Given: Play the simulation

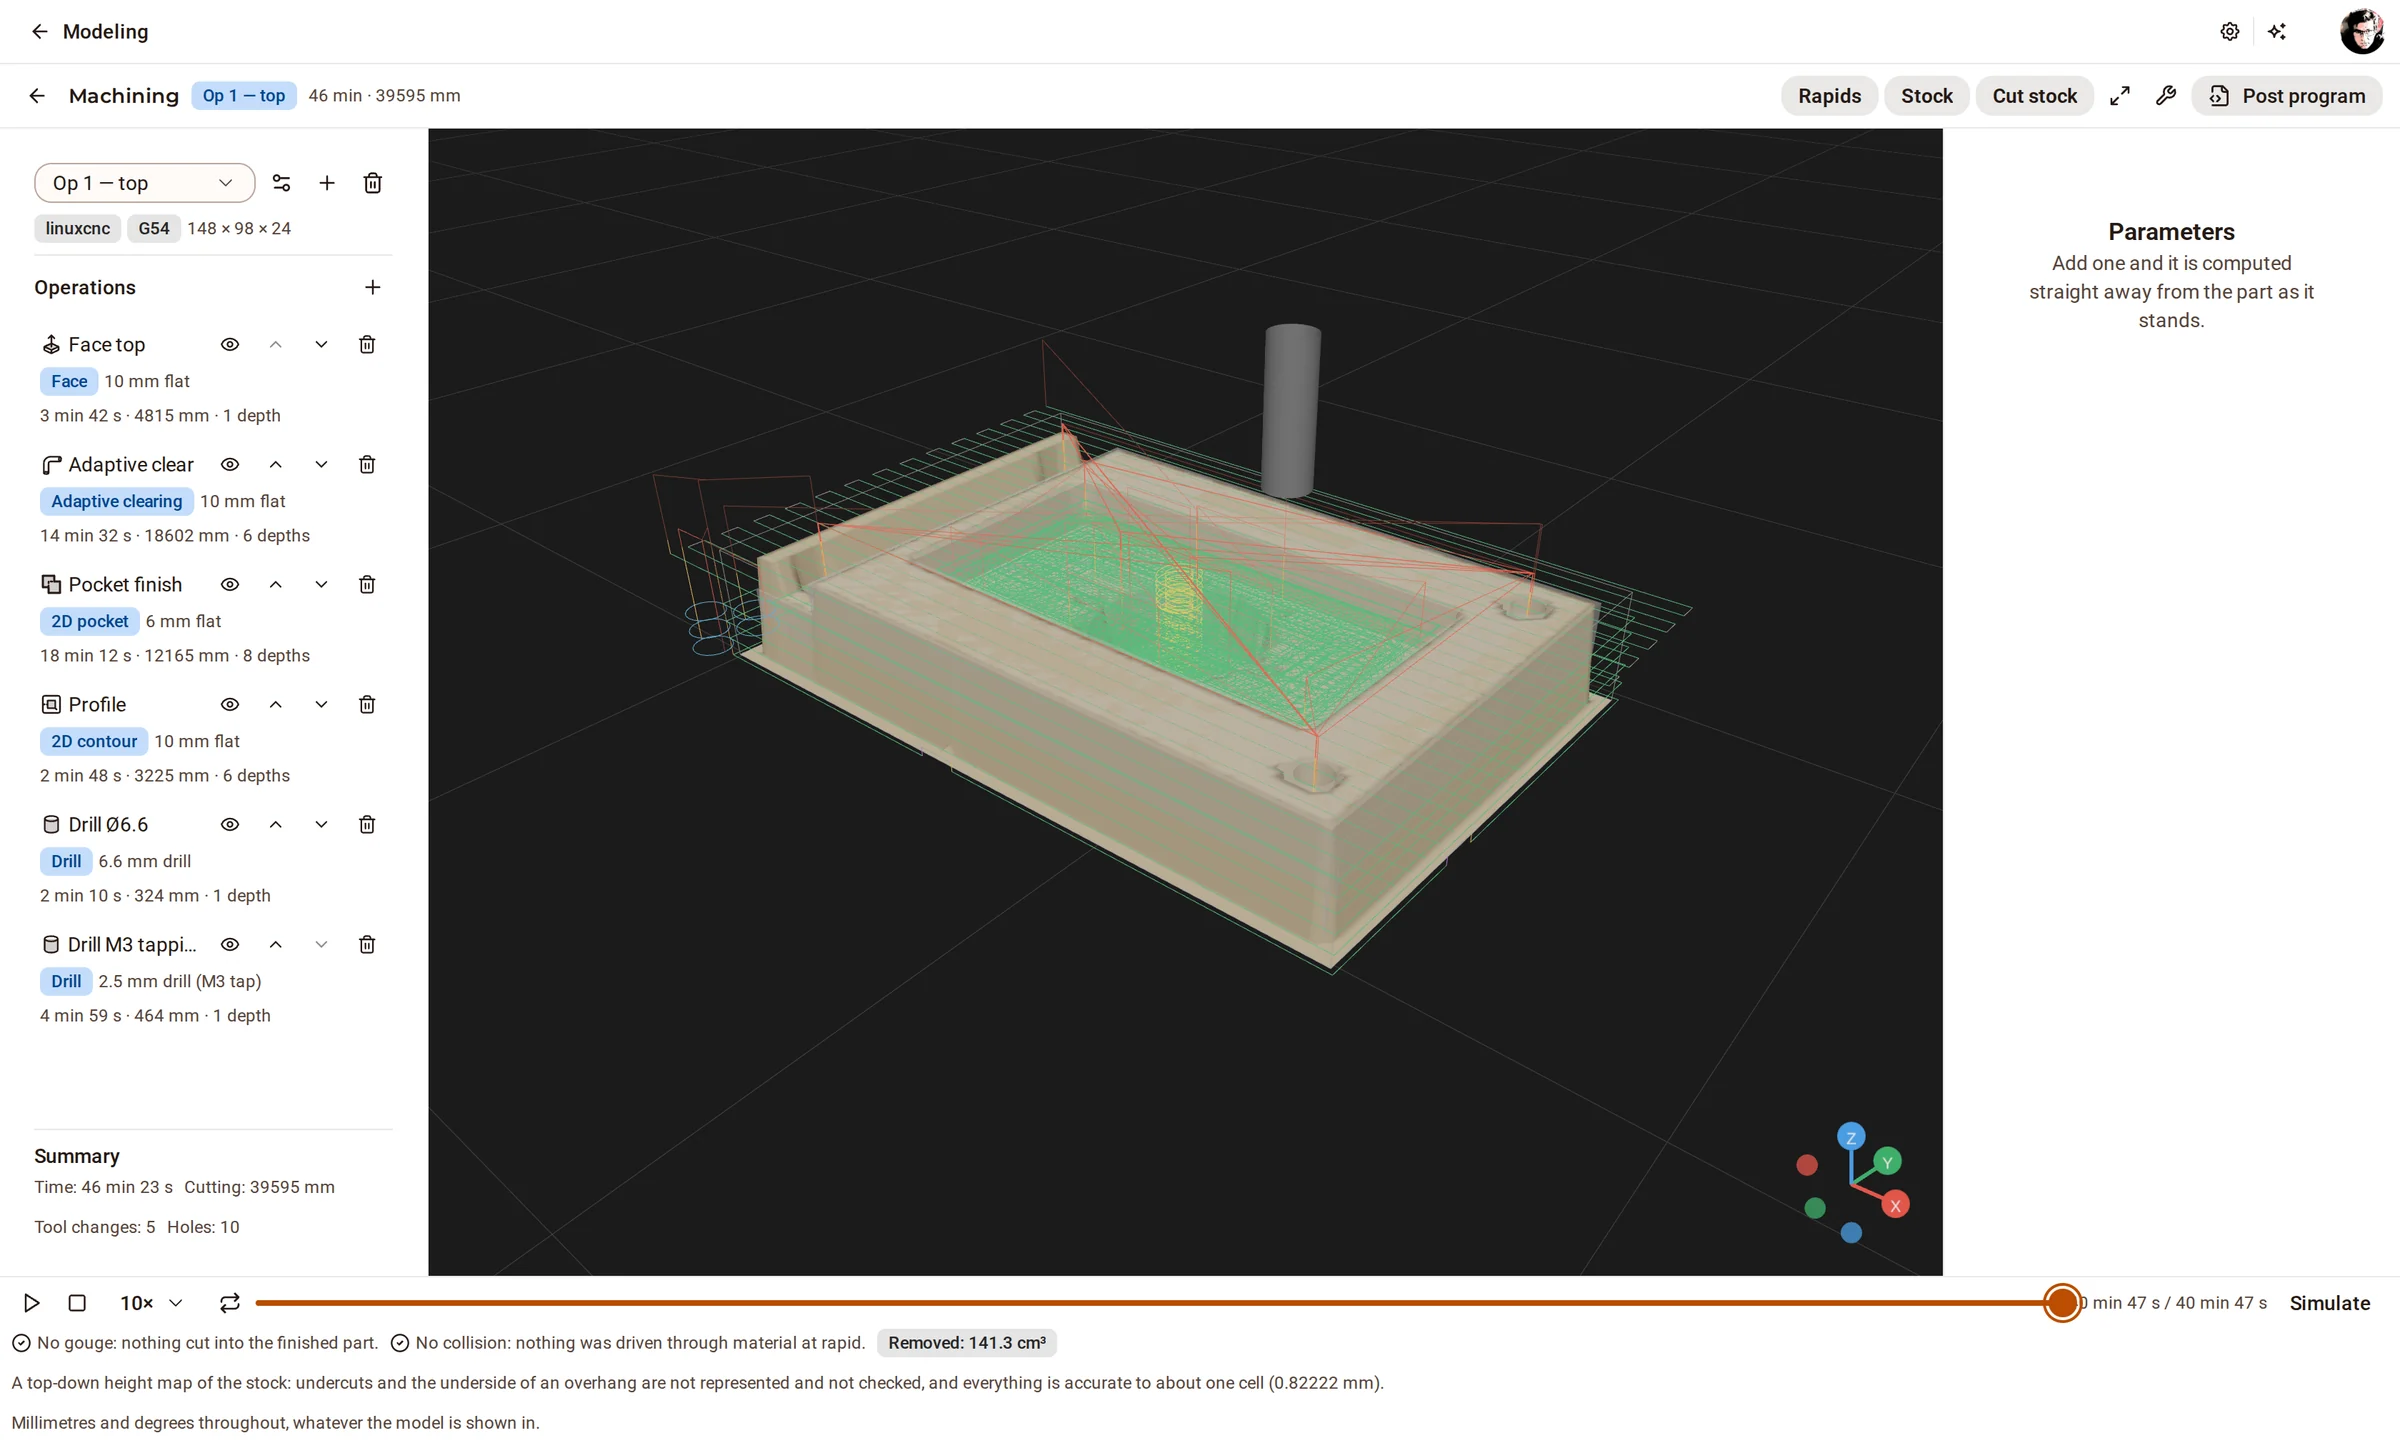Looking at the screenshot, I should tap(31, 1303).
